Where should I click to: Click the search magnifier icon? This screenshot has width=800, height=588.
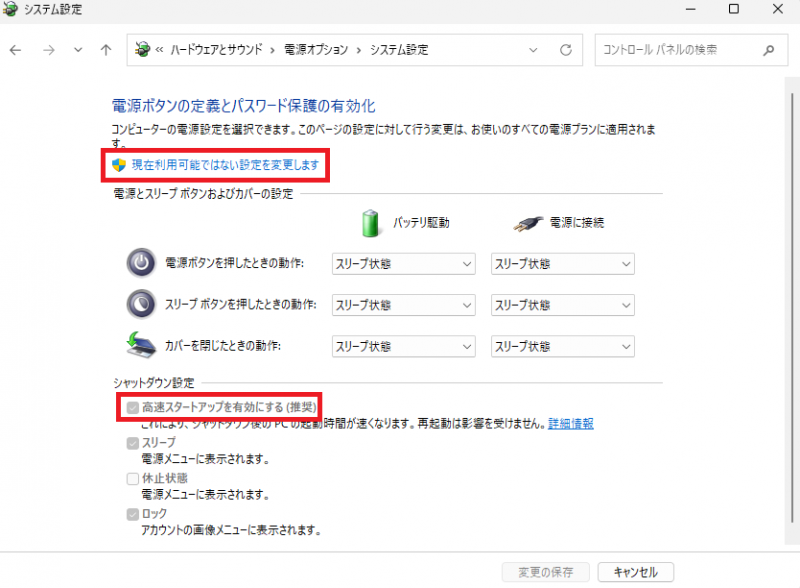(x=768, y=50)
